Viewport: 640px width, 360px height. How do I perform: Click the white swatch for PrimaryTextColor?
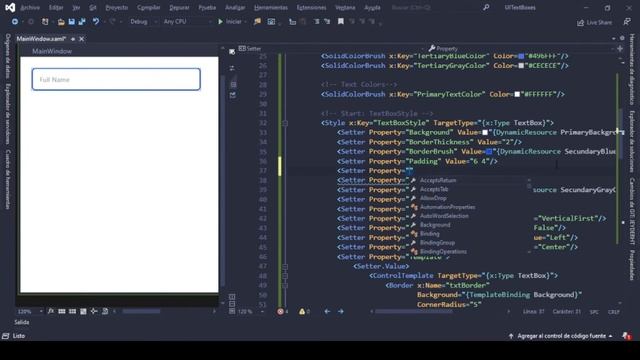(x=517, y=94)
